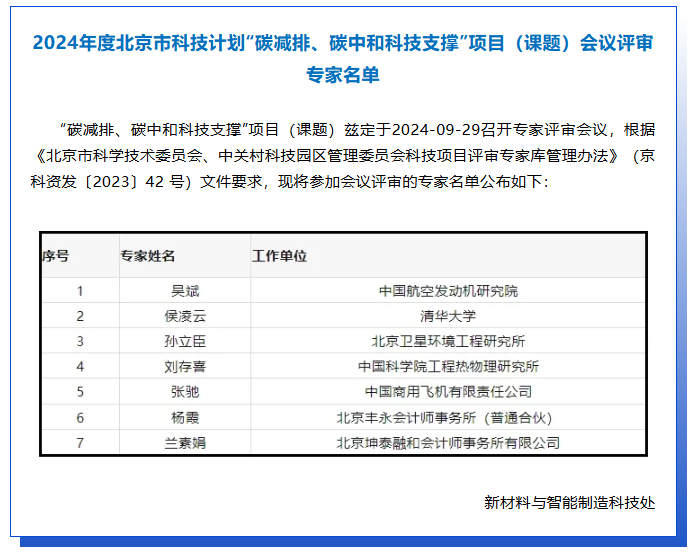Click the date 2024-09-29 in the intro paragraph
Screen dimensions: 697x557
coord(436,130)
